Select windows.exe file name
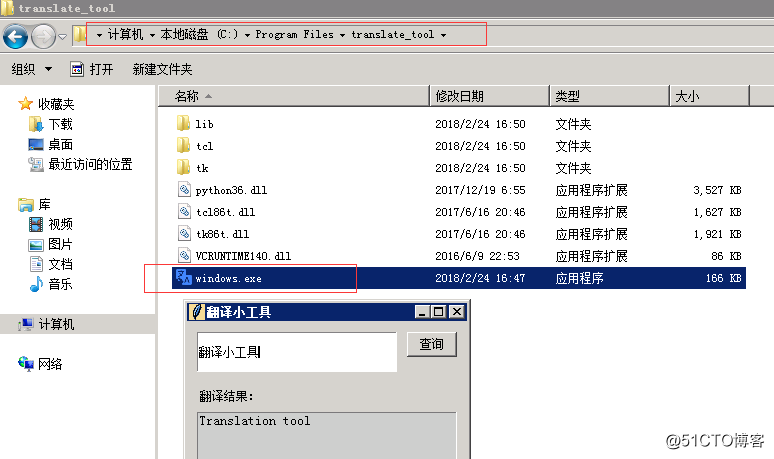774x459 pixels. click(x=229, y=278)
